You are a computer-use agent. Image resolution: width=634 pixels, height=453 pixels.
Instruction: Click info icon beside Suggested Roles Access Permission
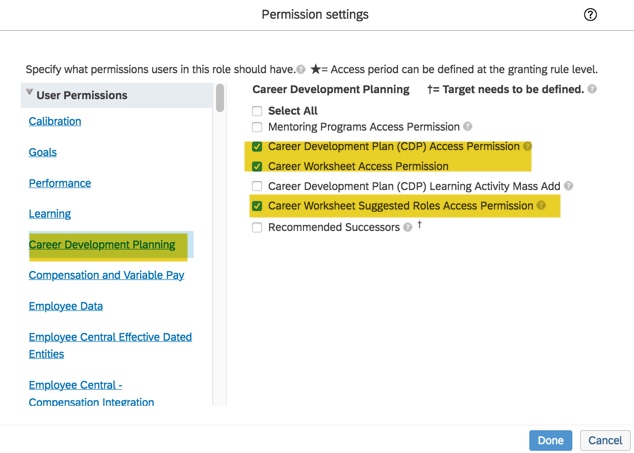click(x=541, y=206)
